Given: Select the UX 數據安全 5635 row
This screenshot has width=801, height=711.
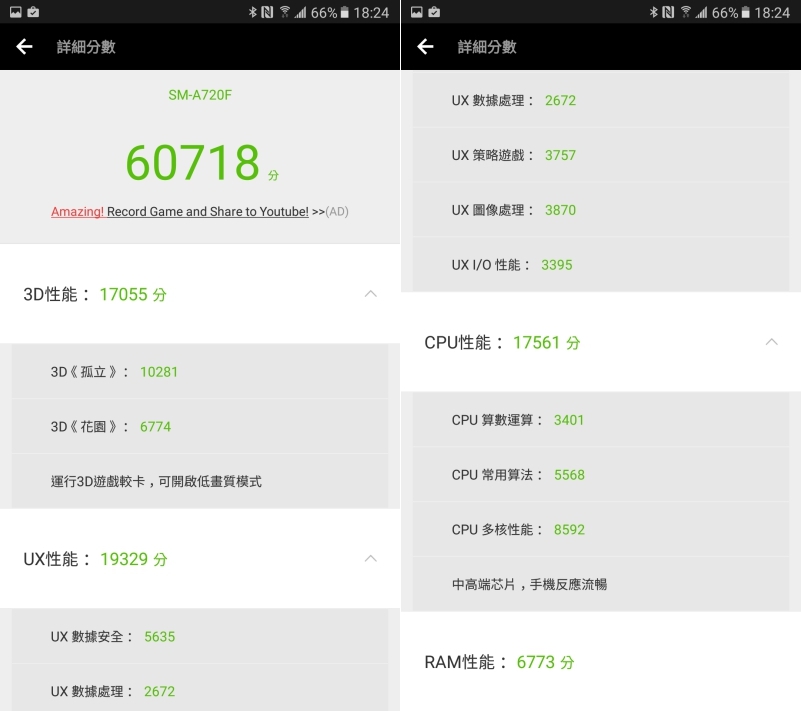Looking at the screenshot, I should tap(200, 636).
